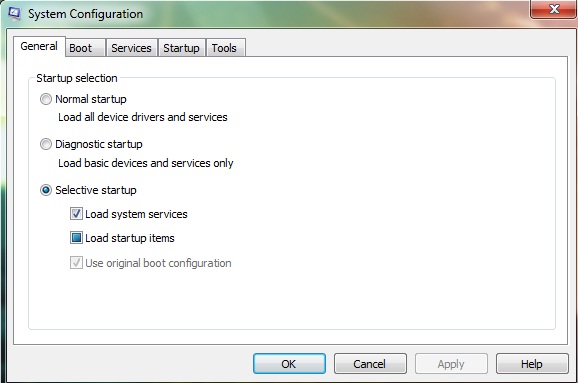Switch to the General tab
Screen dimensions: 578x383
(39, 46)
